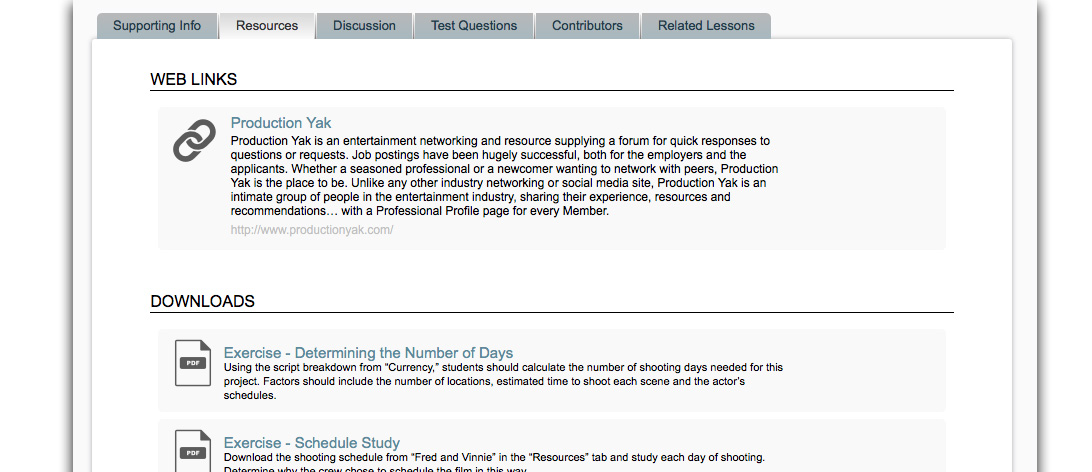Select the Resources tab
Screen dimensions: 1092x472
267,26
